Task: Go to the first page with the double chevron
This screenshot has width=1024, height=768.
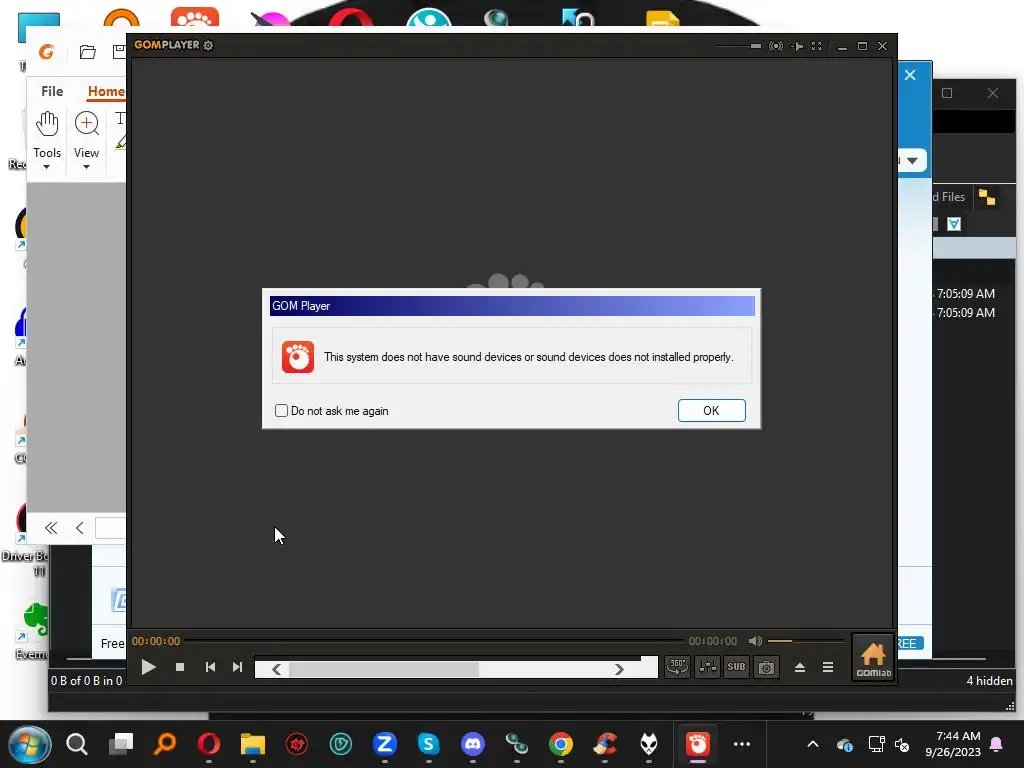Action: 51,528
